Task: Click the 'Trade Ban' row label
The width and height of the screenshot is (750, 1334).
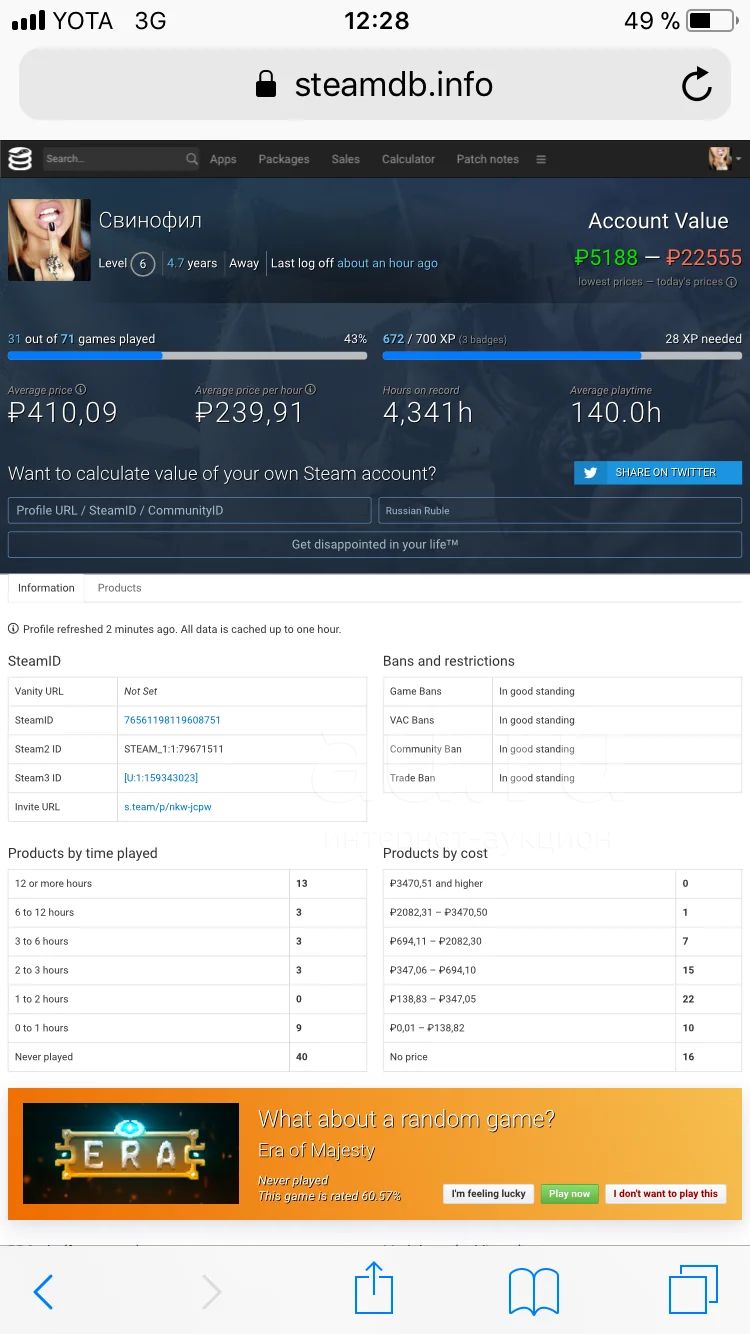Action: (x=412, y=778)
